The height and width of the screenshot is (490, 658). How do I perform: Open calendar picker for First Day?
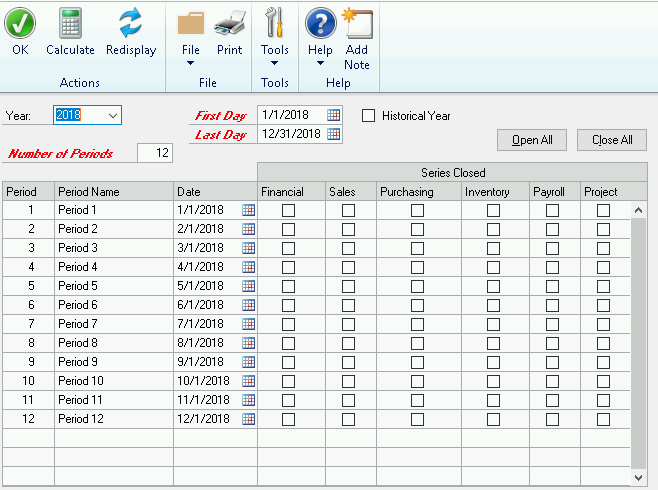point(334,115)
